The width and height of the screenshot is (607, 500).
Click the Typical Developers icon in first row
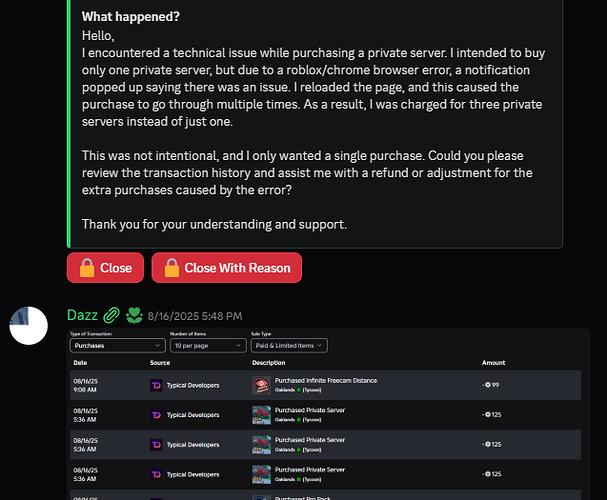[155, 385]
